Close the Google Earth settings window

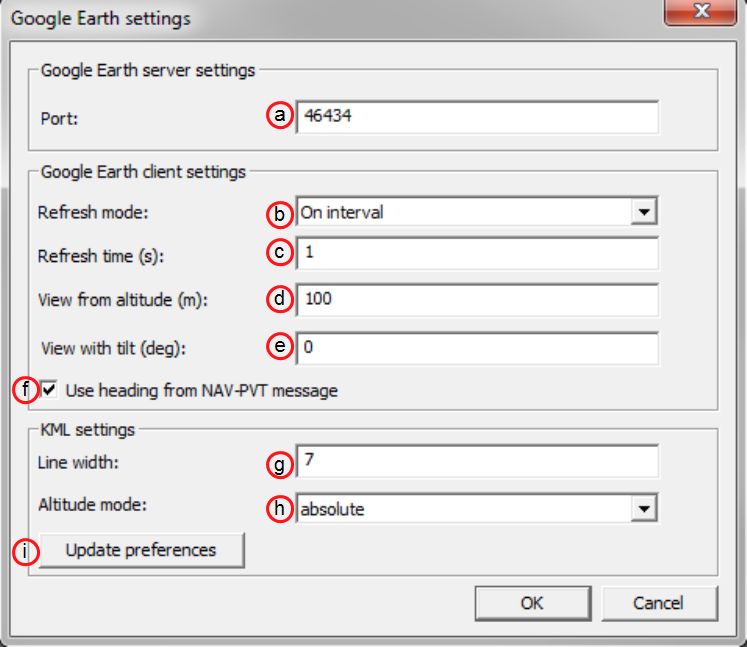coord(700,11)
